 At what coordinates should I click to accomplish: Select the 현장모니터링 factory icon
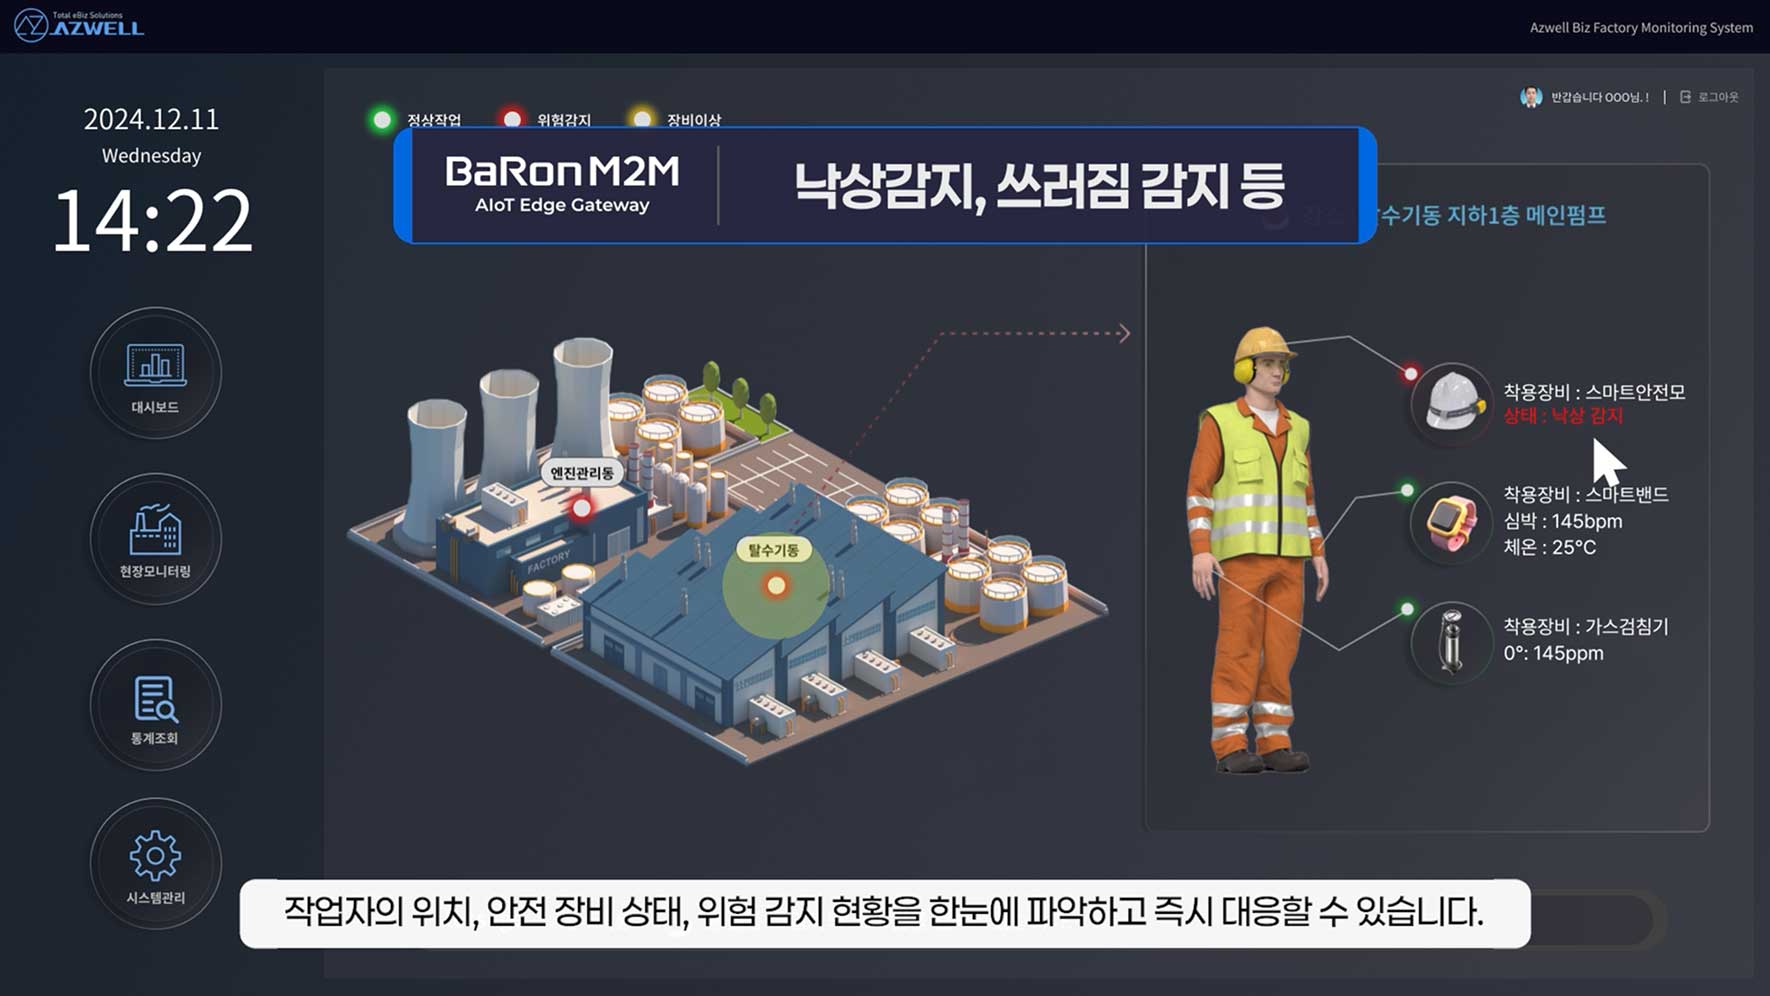[x=155, y=537]
